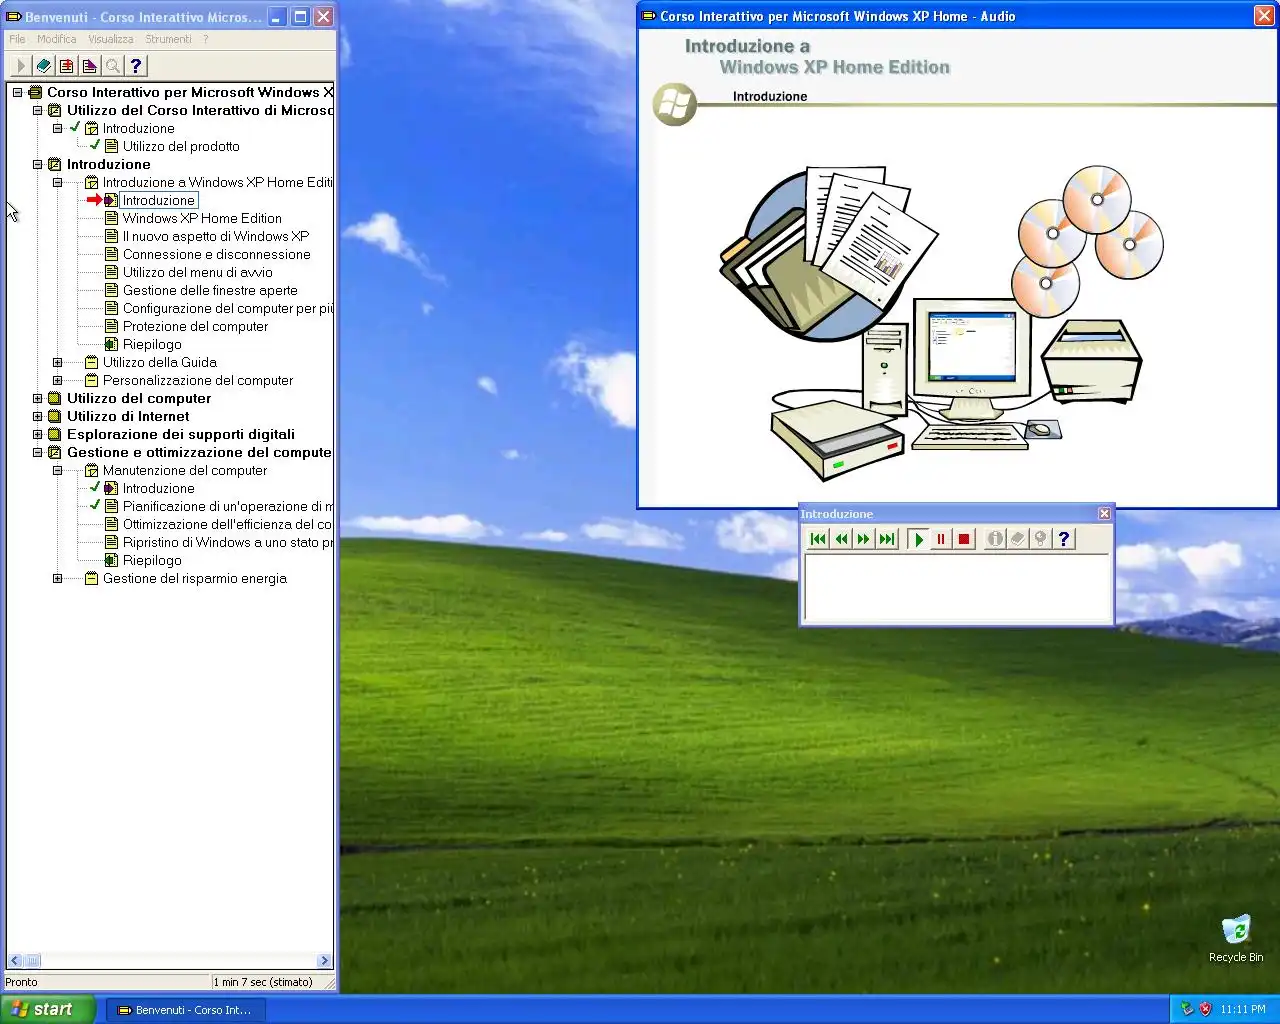
Task: Select Connessione e disconnessione lesson
Action: (216, 254)
